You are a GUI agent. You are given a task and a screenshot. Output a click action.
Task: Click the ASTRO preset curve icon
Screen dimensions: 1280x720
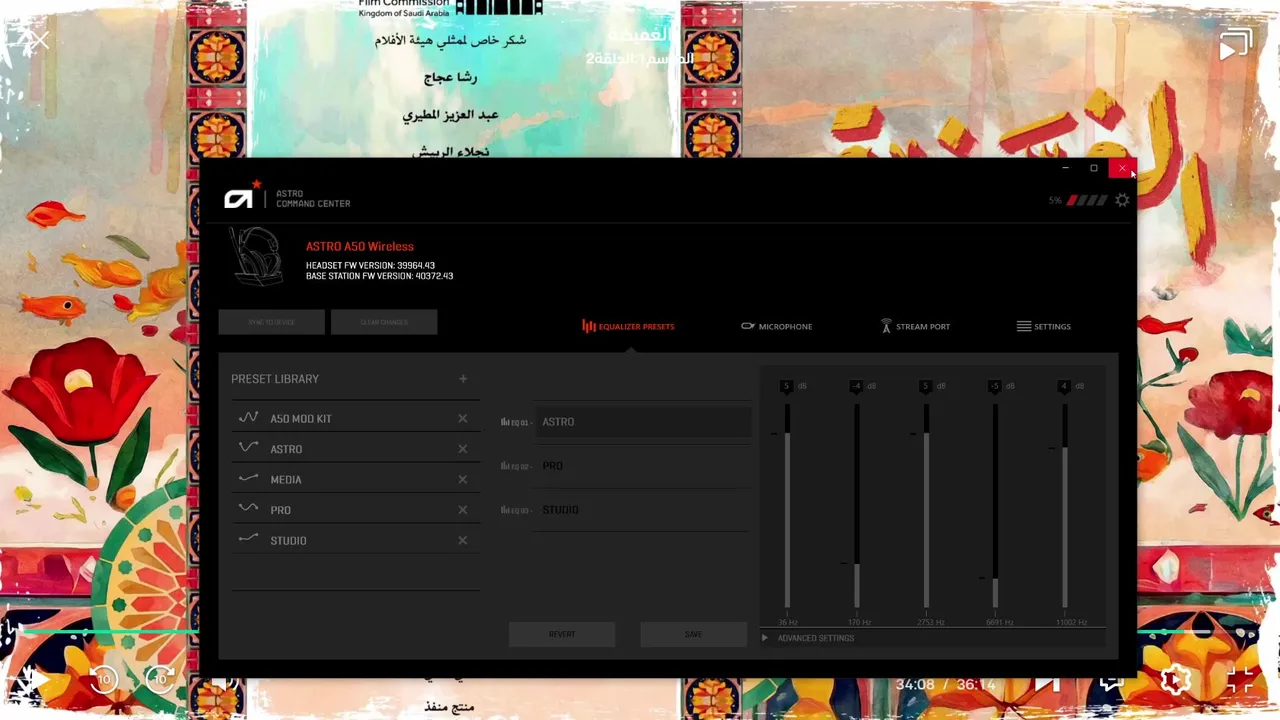(248, 448)
